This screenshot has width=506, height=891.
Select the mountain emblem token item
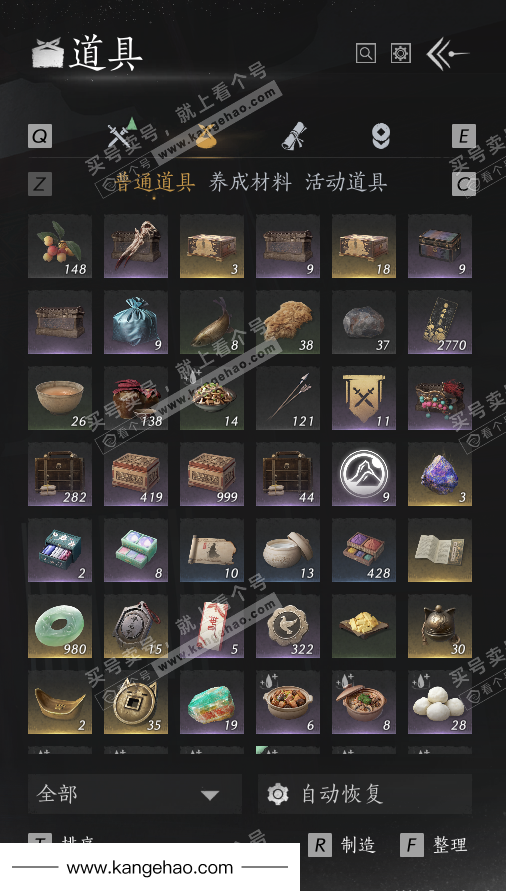pyautogui.click(x=364, y=474)
